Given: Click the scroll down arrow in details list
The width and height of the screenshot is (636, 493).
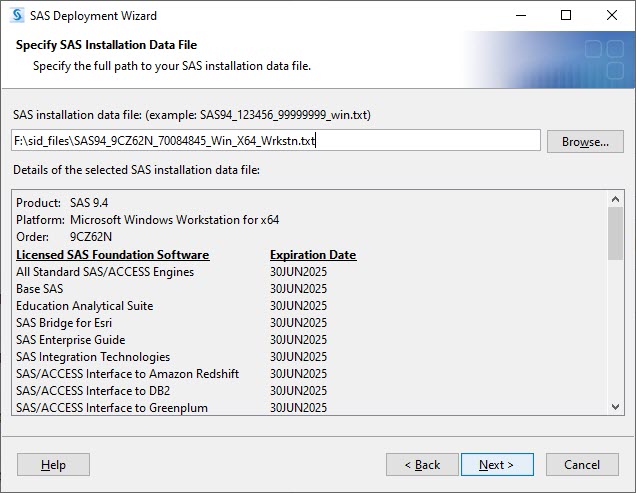Looking at the screenshot, I should coord(615,407).
